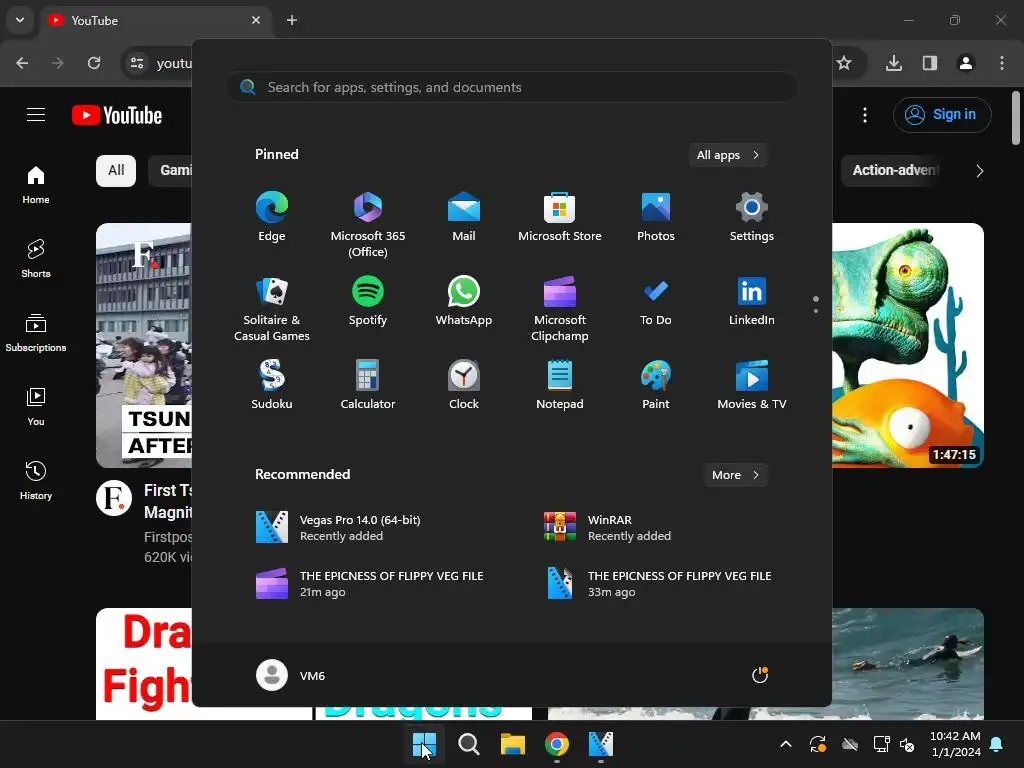Viewport: 1024px width, 768px height.
Task: Open WhatsApp pinned app
Action: click(x=464, y=301)
